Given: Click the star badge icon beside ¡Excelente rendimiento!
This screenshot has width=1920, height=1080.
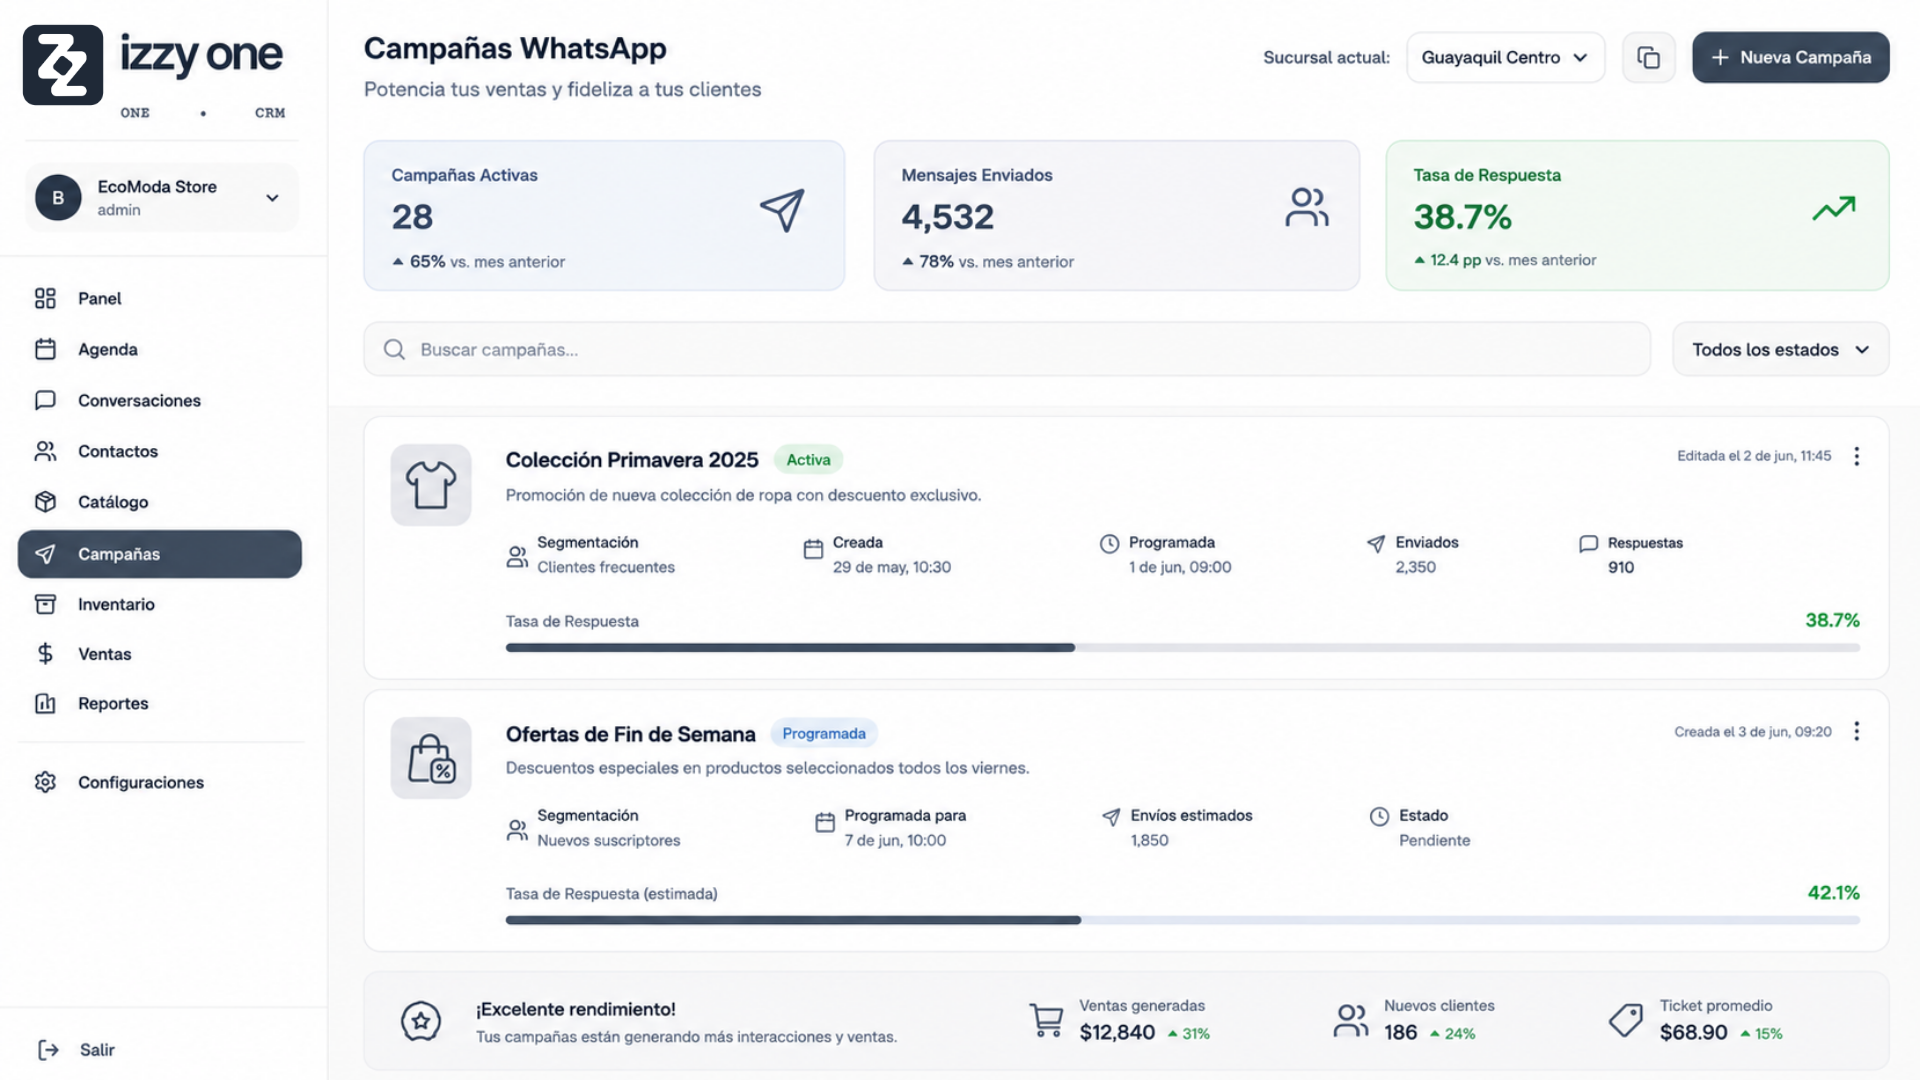Looking at the screenshot, I should coord(421,1021).
